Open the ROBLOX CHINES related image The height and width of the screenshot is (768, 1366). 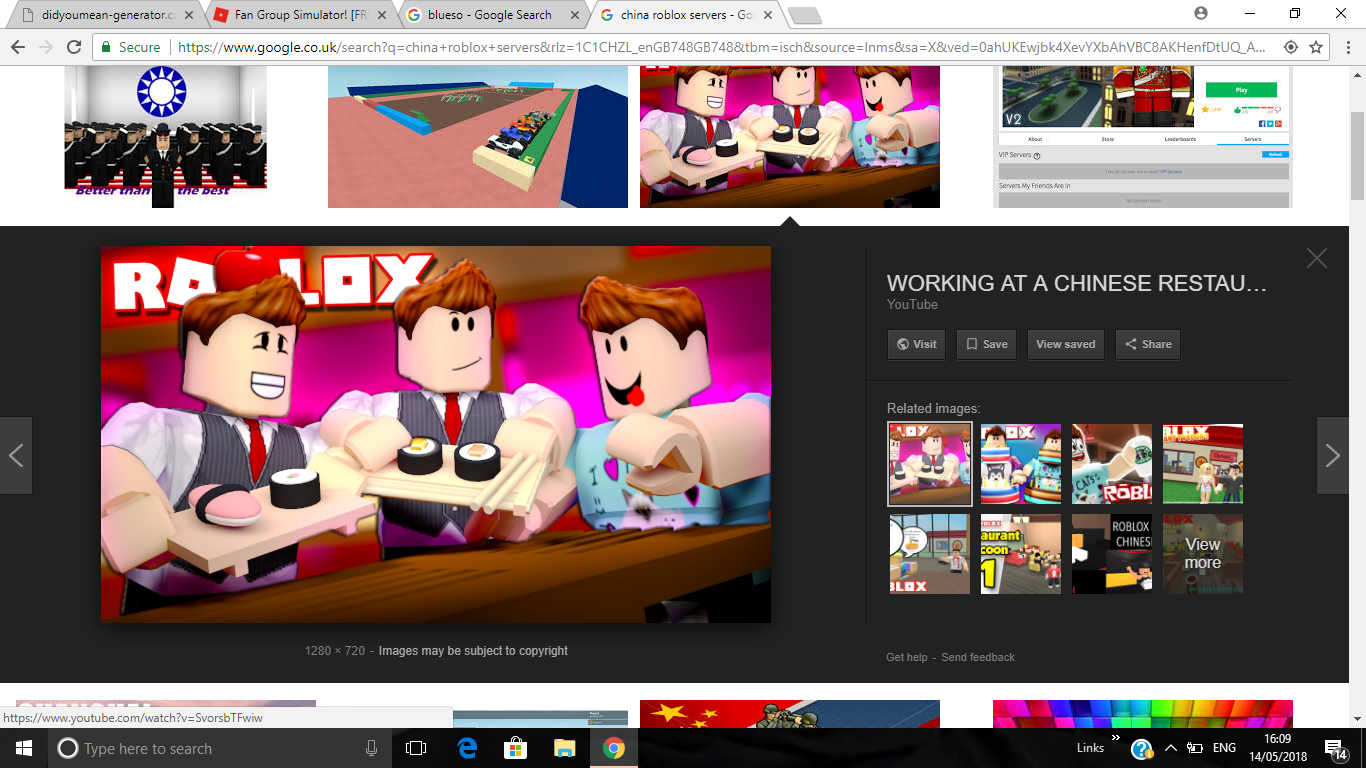tap(1112, 554)
